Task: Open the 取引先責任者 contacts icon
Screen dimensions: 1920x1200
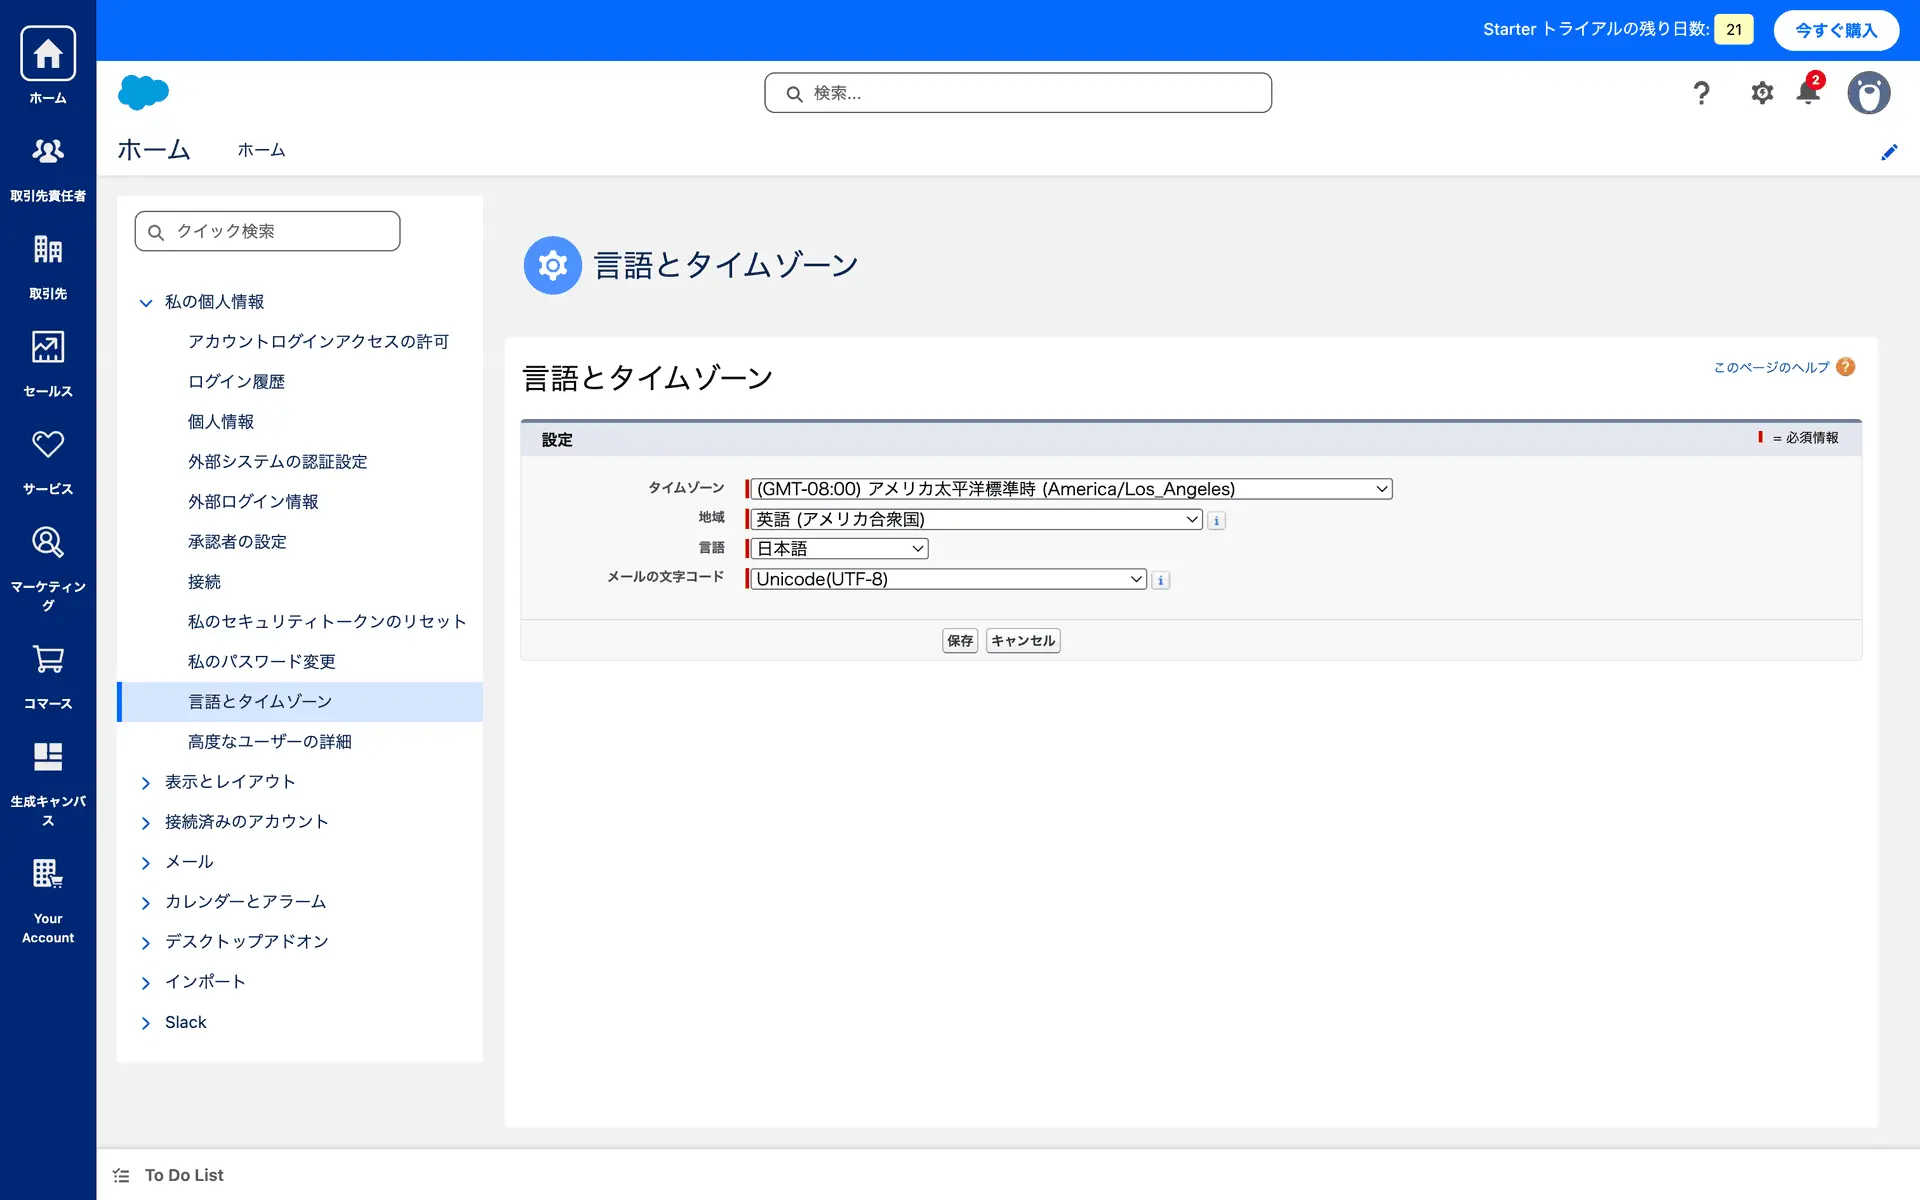Action: pos(47,152)
